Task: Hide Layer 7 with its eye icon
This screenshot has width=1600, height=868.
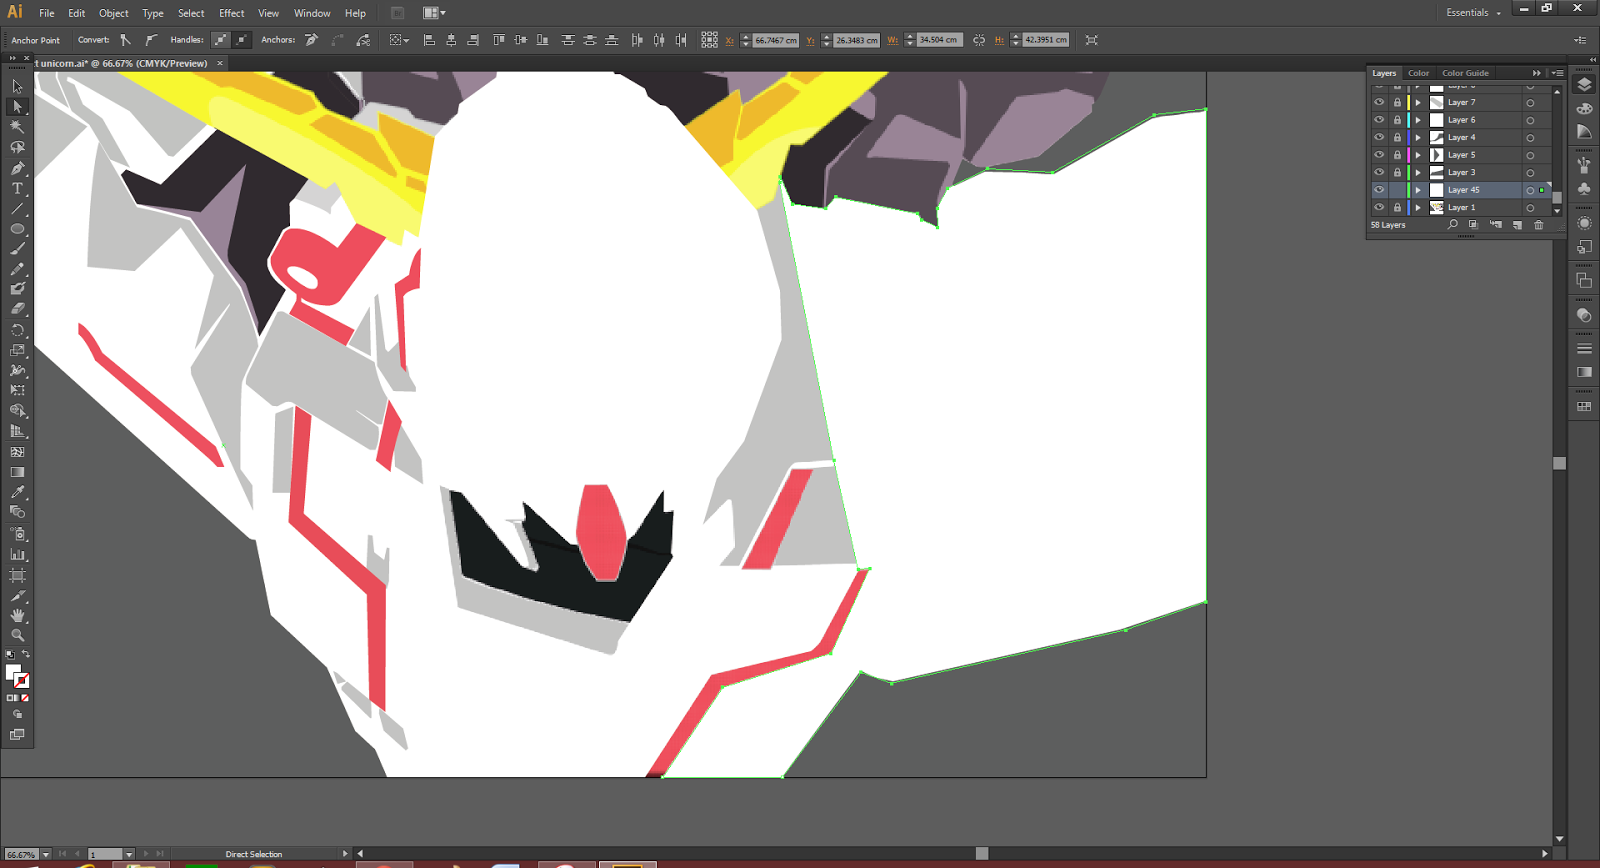Action: (x=1379, y=102)
